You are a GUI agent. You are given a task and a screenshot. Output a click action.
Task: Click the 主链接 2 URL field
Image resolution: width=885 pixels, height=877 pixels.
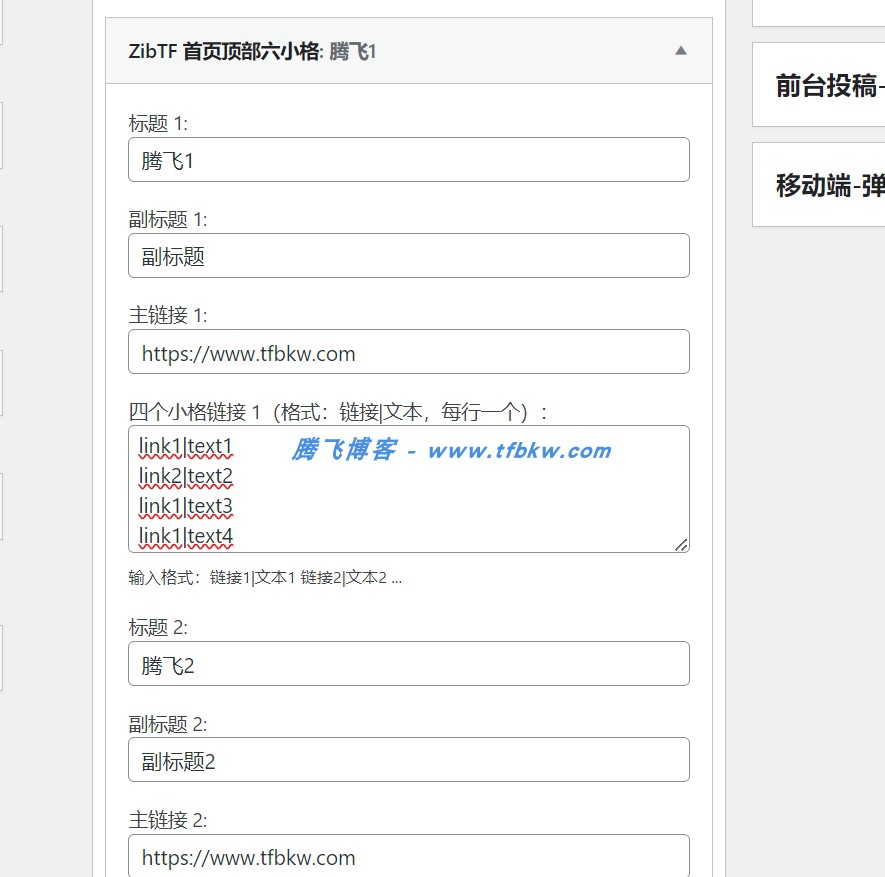click(x=408, y=857)
